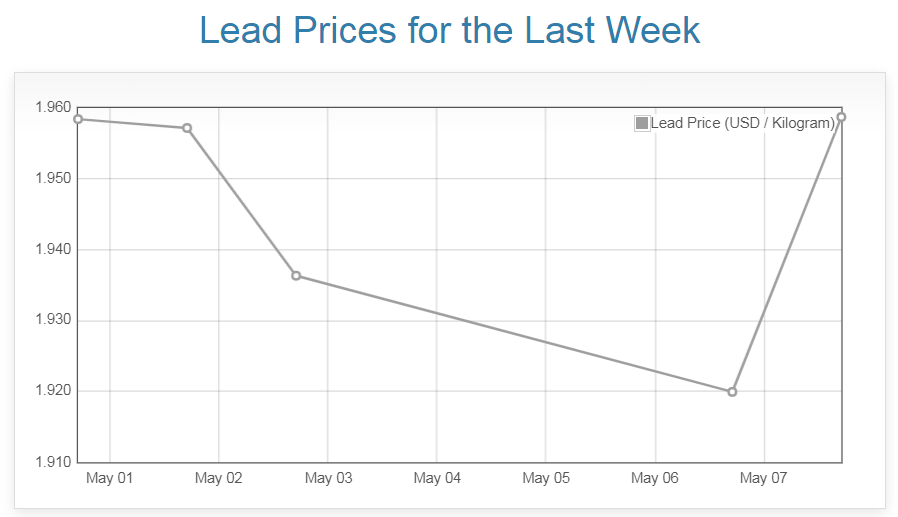Screen dimensions: 898x517
Task: Click the May 05 x-axis label
Action: tap(546, 479)
